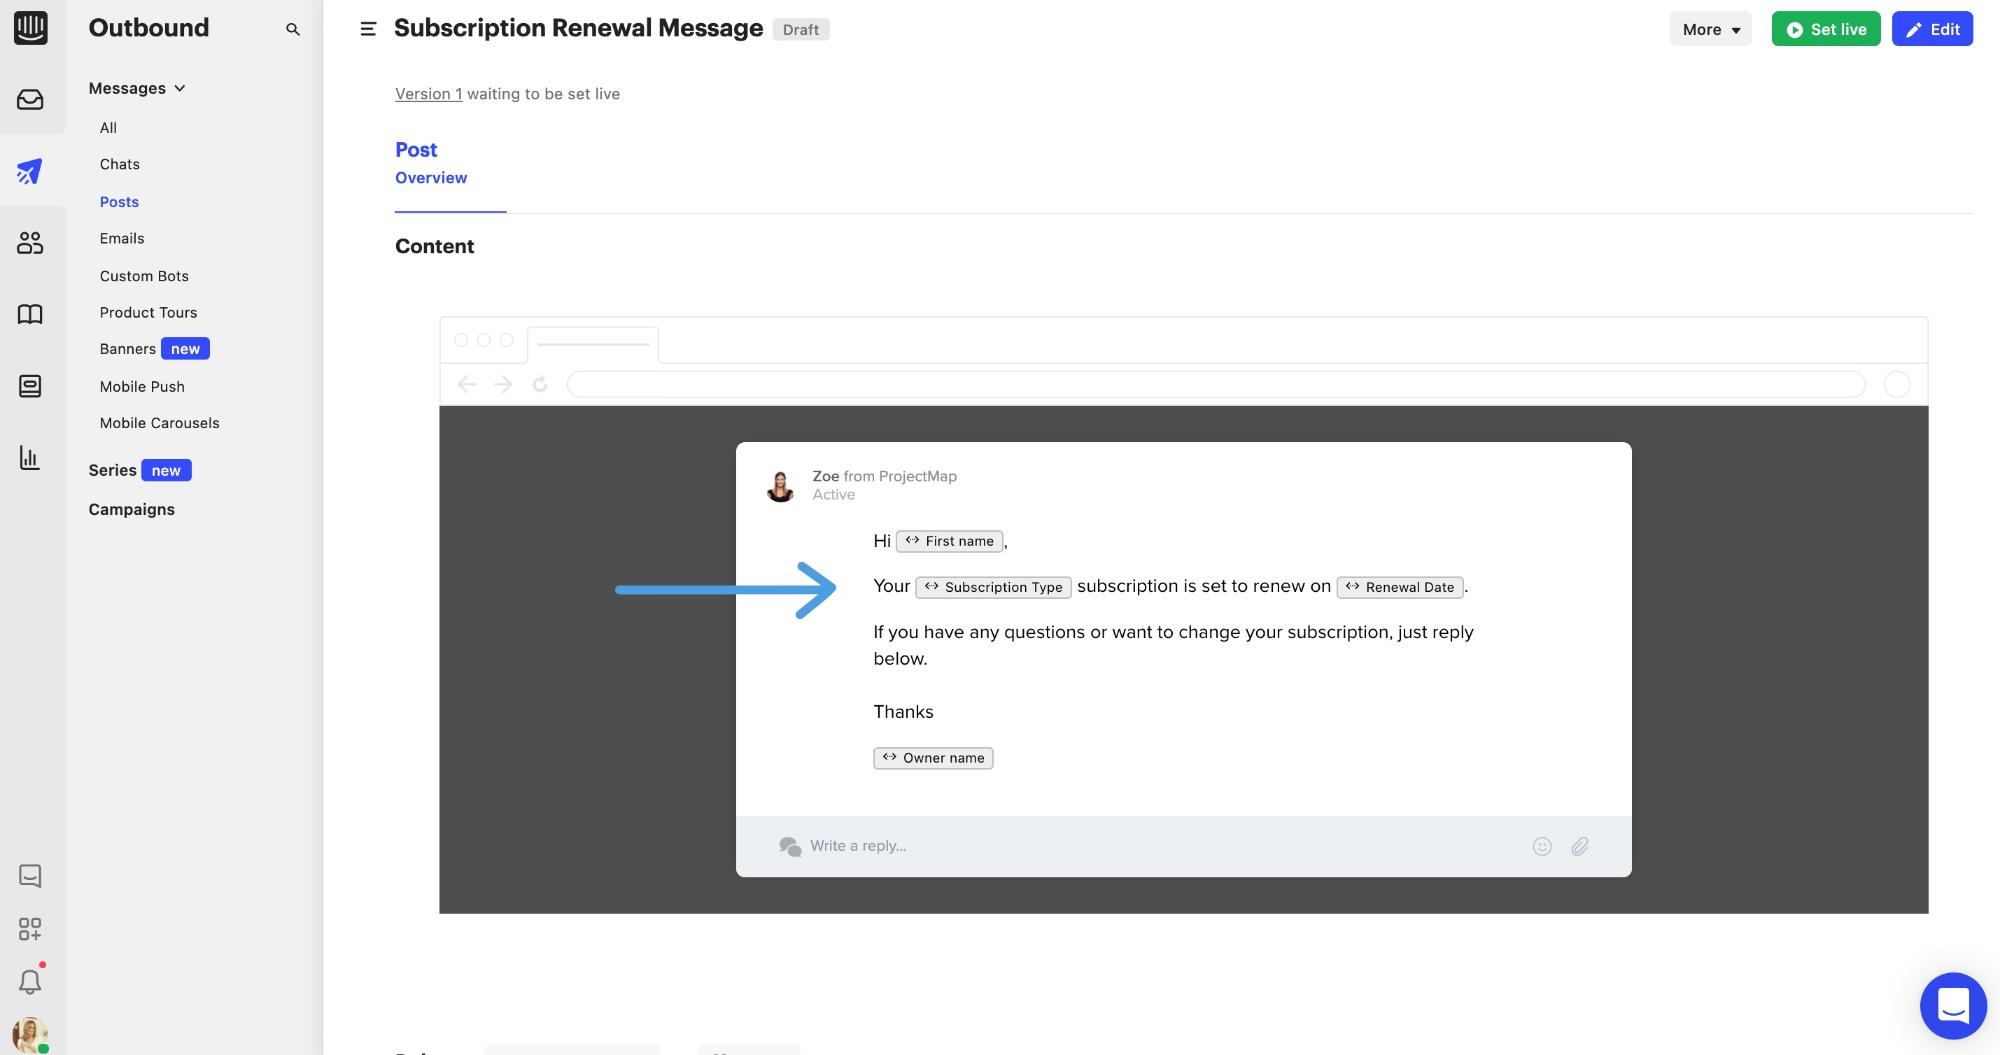Select the Outbound paper plane icon
Viewport: 2000px width, 1055px height.
[30, 171]
